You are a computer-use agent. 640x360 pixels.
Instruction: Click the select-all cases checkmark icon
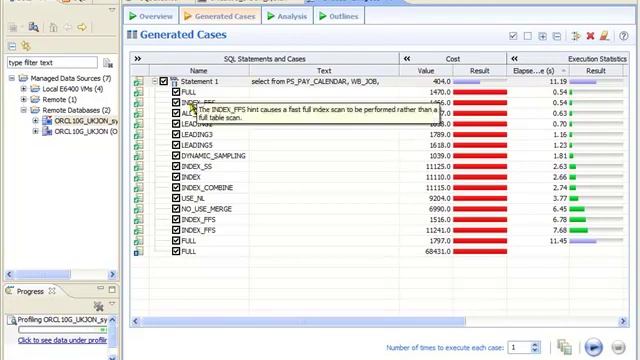513,36
